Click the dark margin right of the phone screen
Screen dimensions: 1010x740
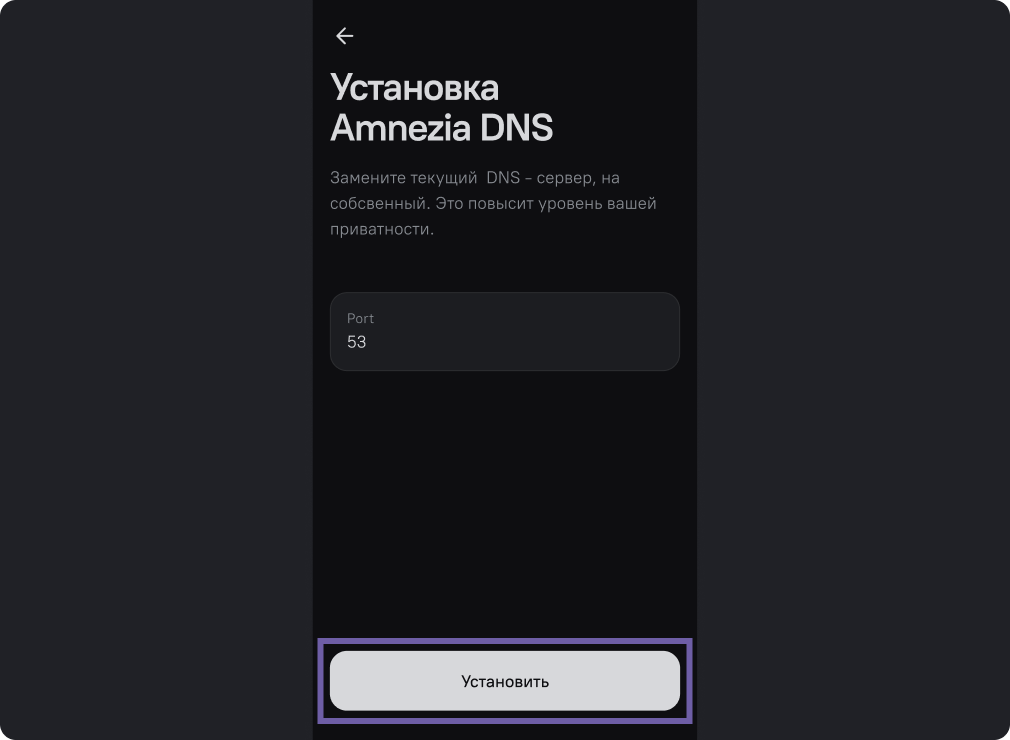pos(853,370)
